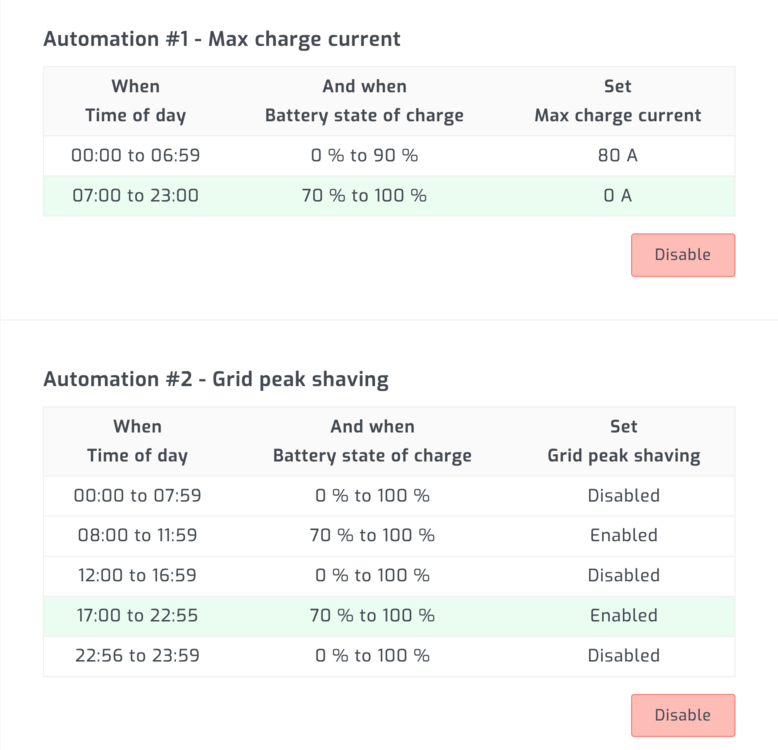
Task: Click Enabled value in 08:00 to 11:59 row
Action: coord(623,535)
